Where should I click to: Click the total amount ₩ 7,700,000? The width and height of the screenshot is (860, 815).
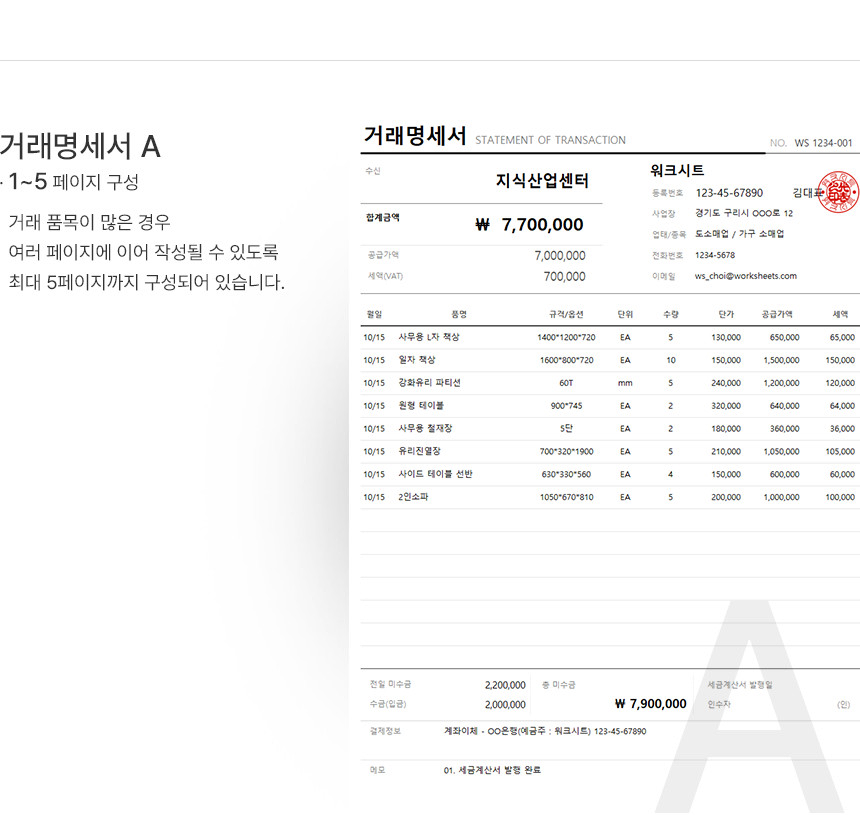coord(530,225)
